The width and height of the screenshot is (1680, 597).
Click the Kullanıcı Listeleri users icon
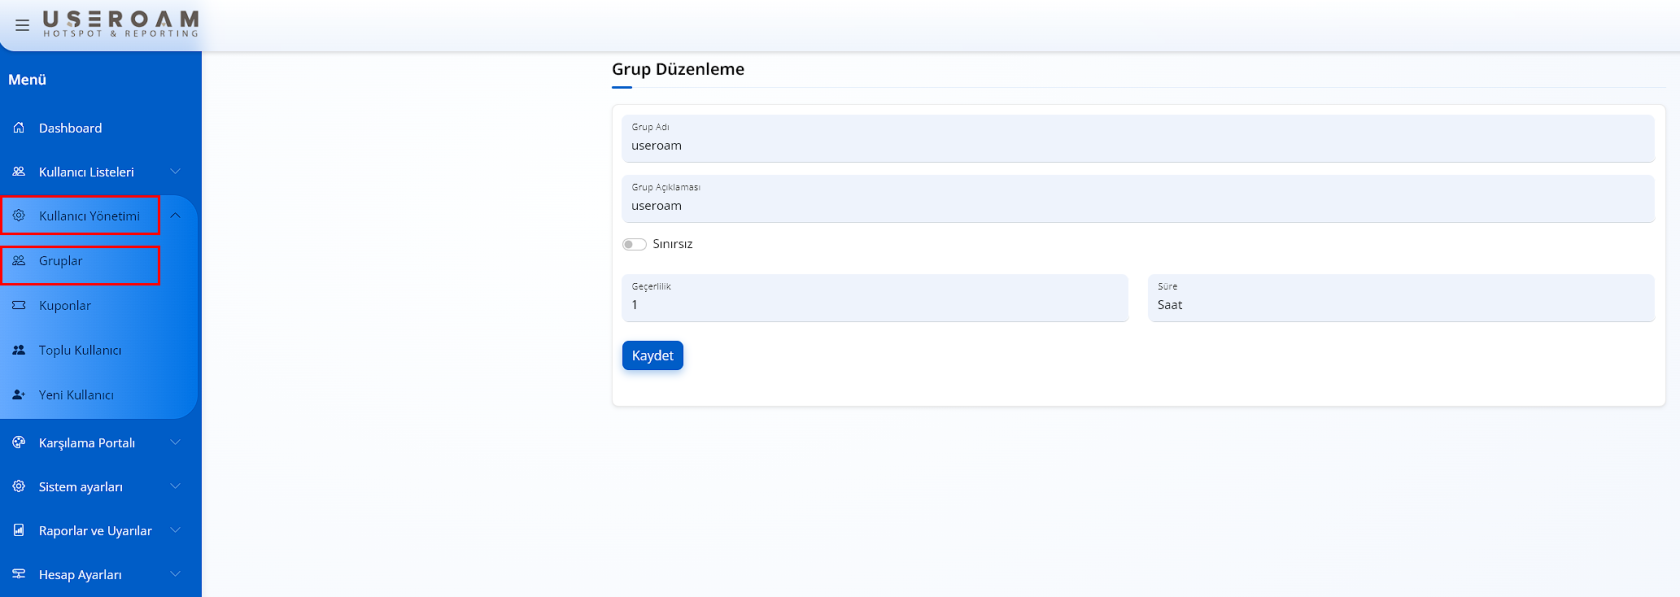(19, 172)
